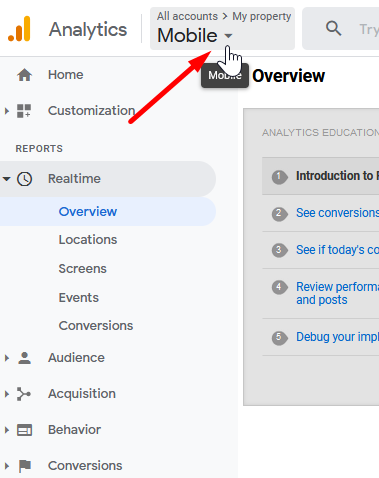Screen dimensions: 379x478
Task: Click the Conversions flag icon
Action: click(x=25, y=466)
